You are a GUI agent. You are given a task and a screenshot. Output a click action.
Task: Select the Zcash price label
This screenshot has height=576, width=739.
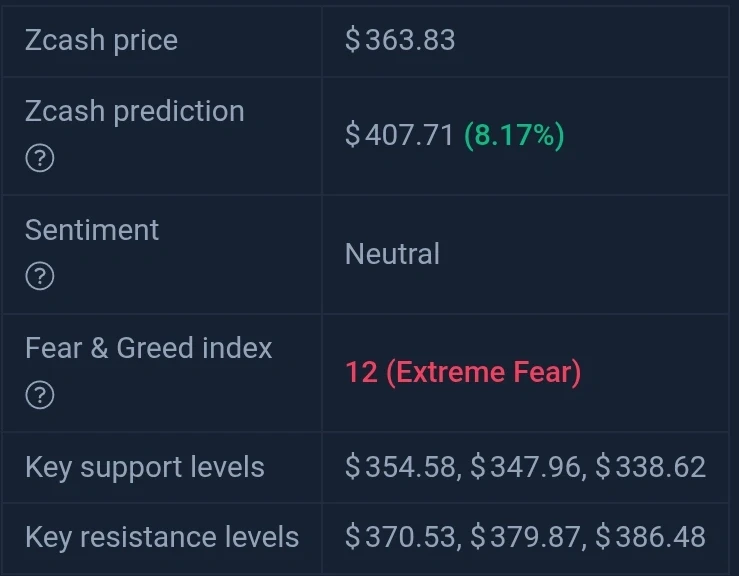101,40
